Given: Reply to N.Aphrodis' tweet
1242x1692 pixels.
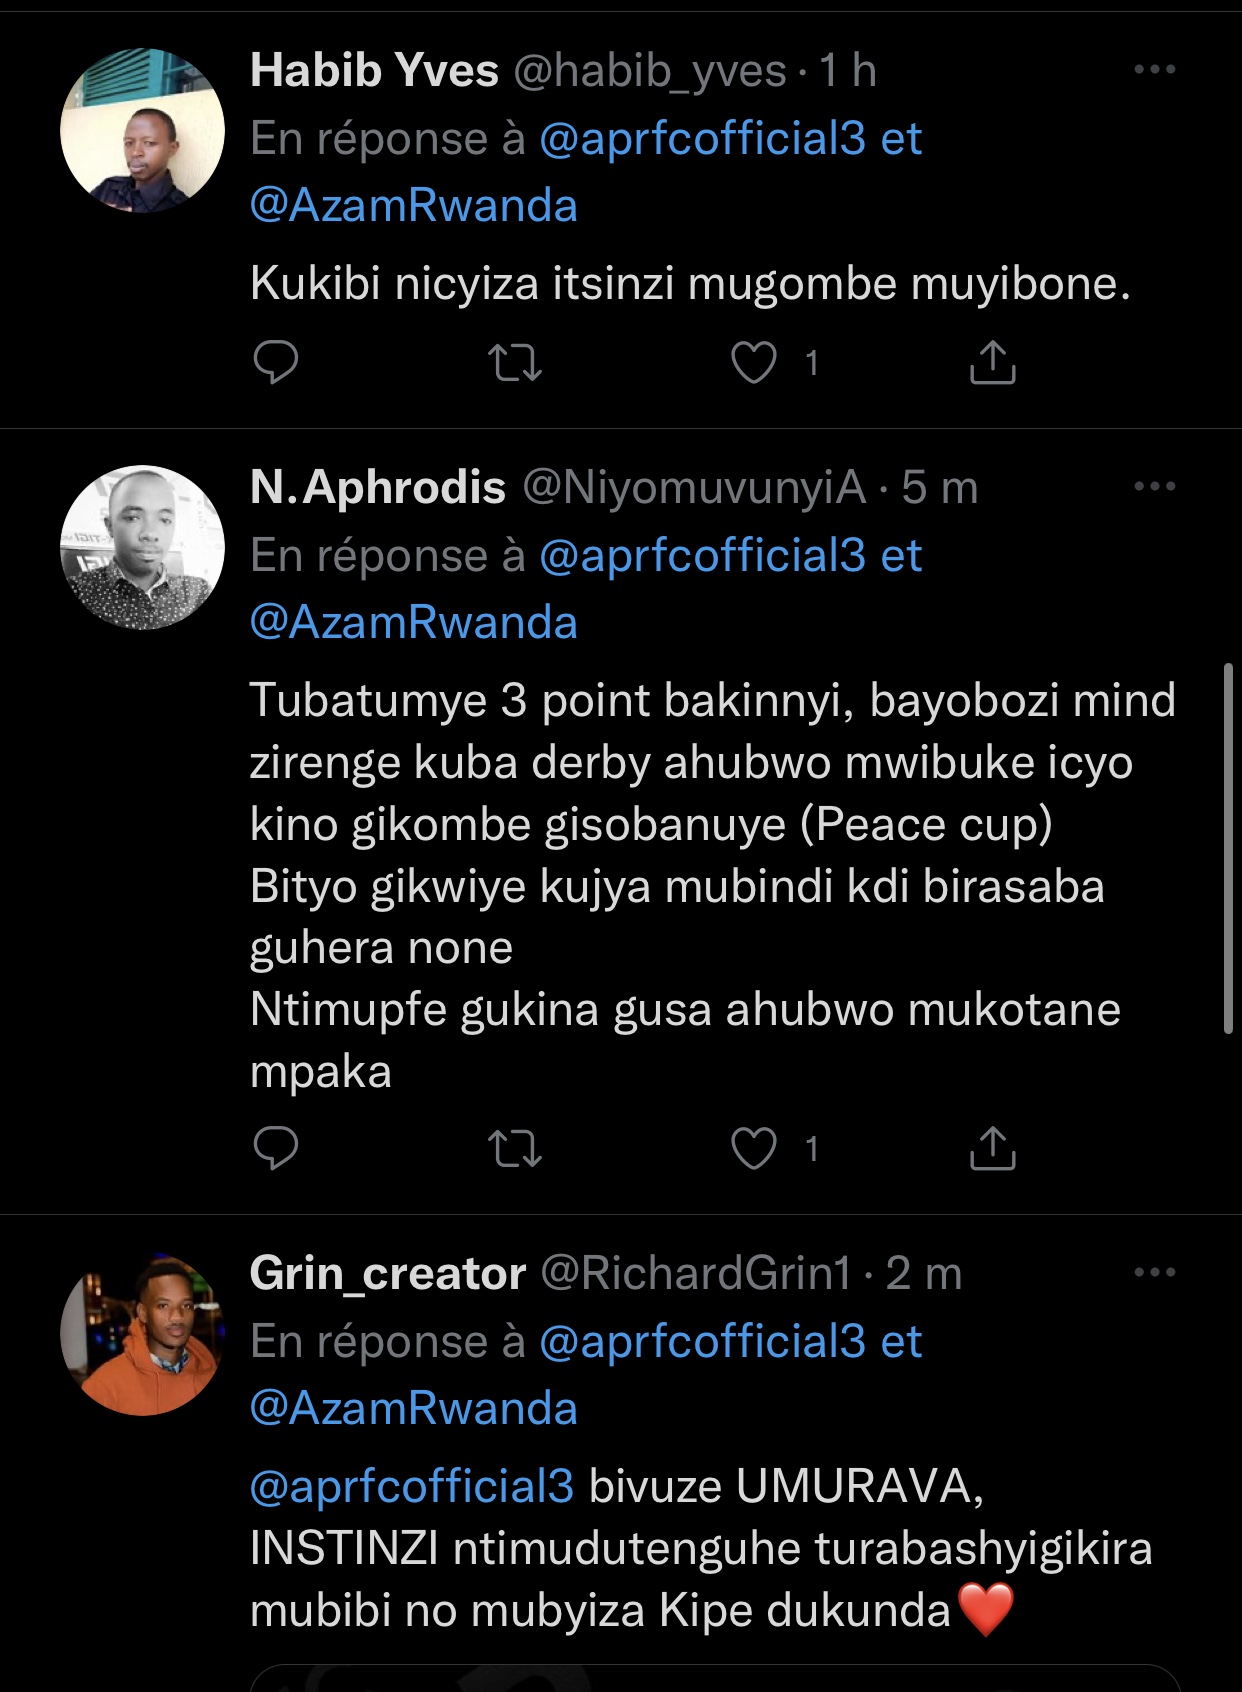Looking at the screenshot, I should (x=275, y=1148).
